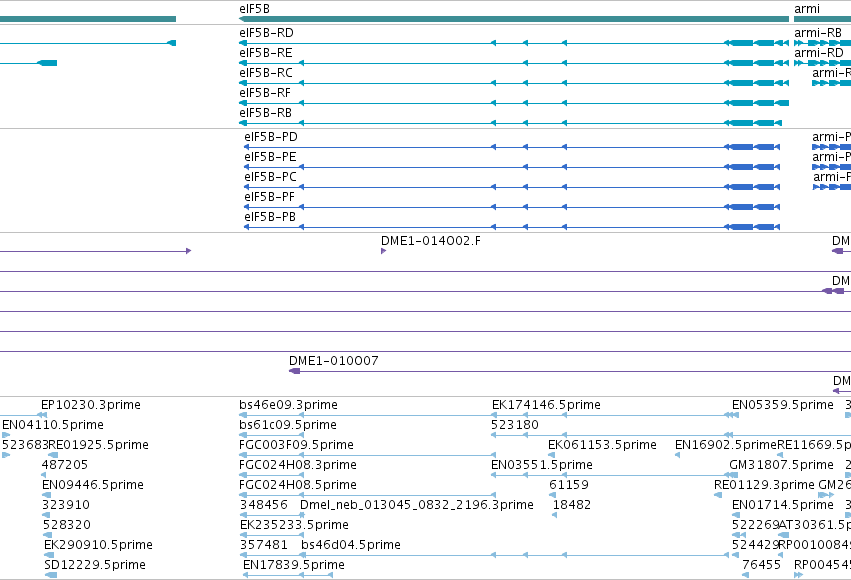Image resolution: width=851 pixels, height=580 pixels.
Task: Click the 523180 feature label
Action: pyautogui.click(x=515, y=425)
